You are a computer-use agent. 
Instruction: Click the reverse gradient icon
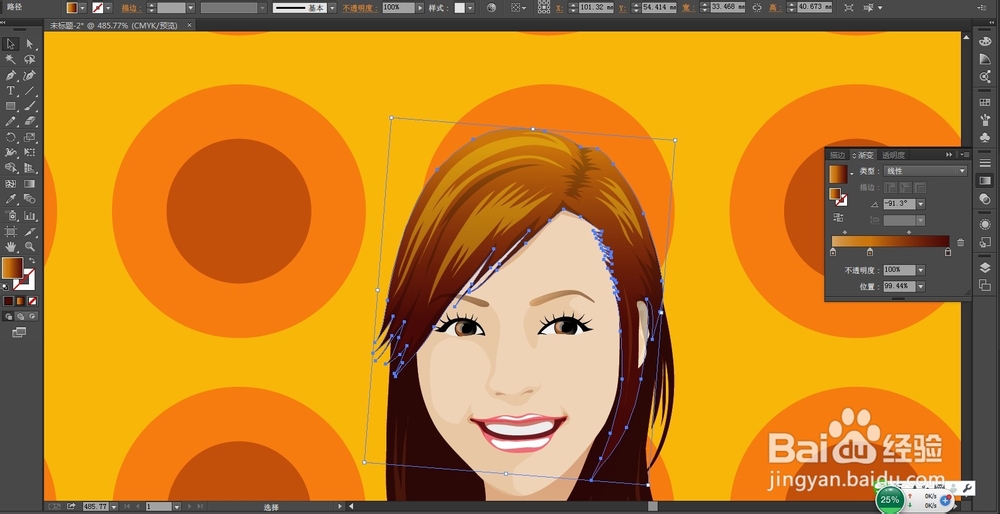(x=837, y=217)
